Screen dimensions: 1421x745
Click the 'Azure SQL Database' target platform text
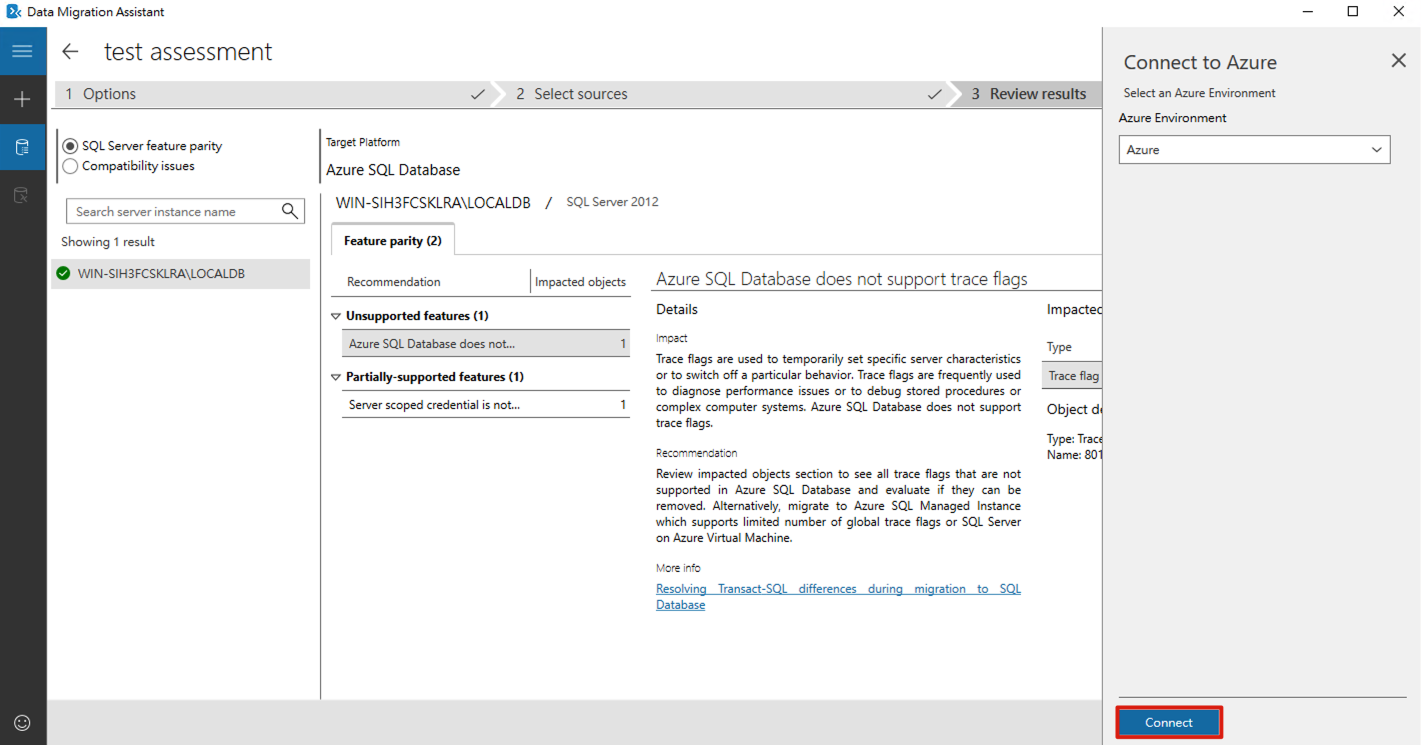point(393,170)
